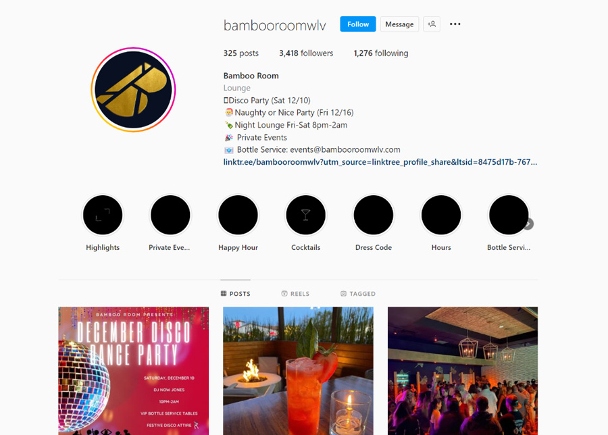
Task: Open the Dress Code highlight circle
Action: (x=373, y=215)
